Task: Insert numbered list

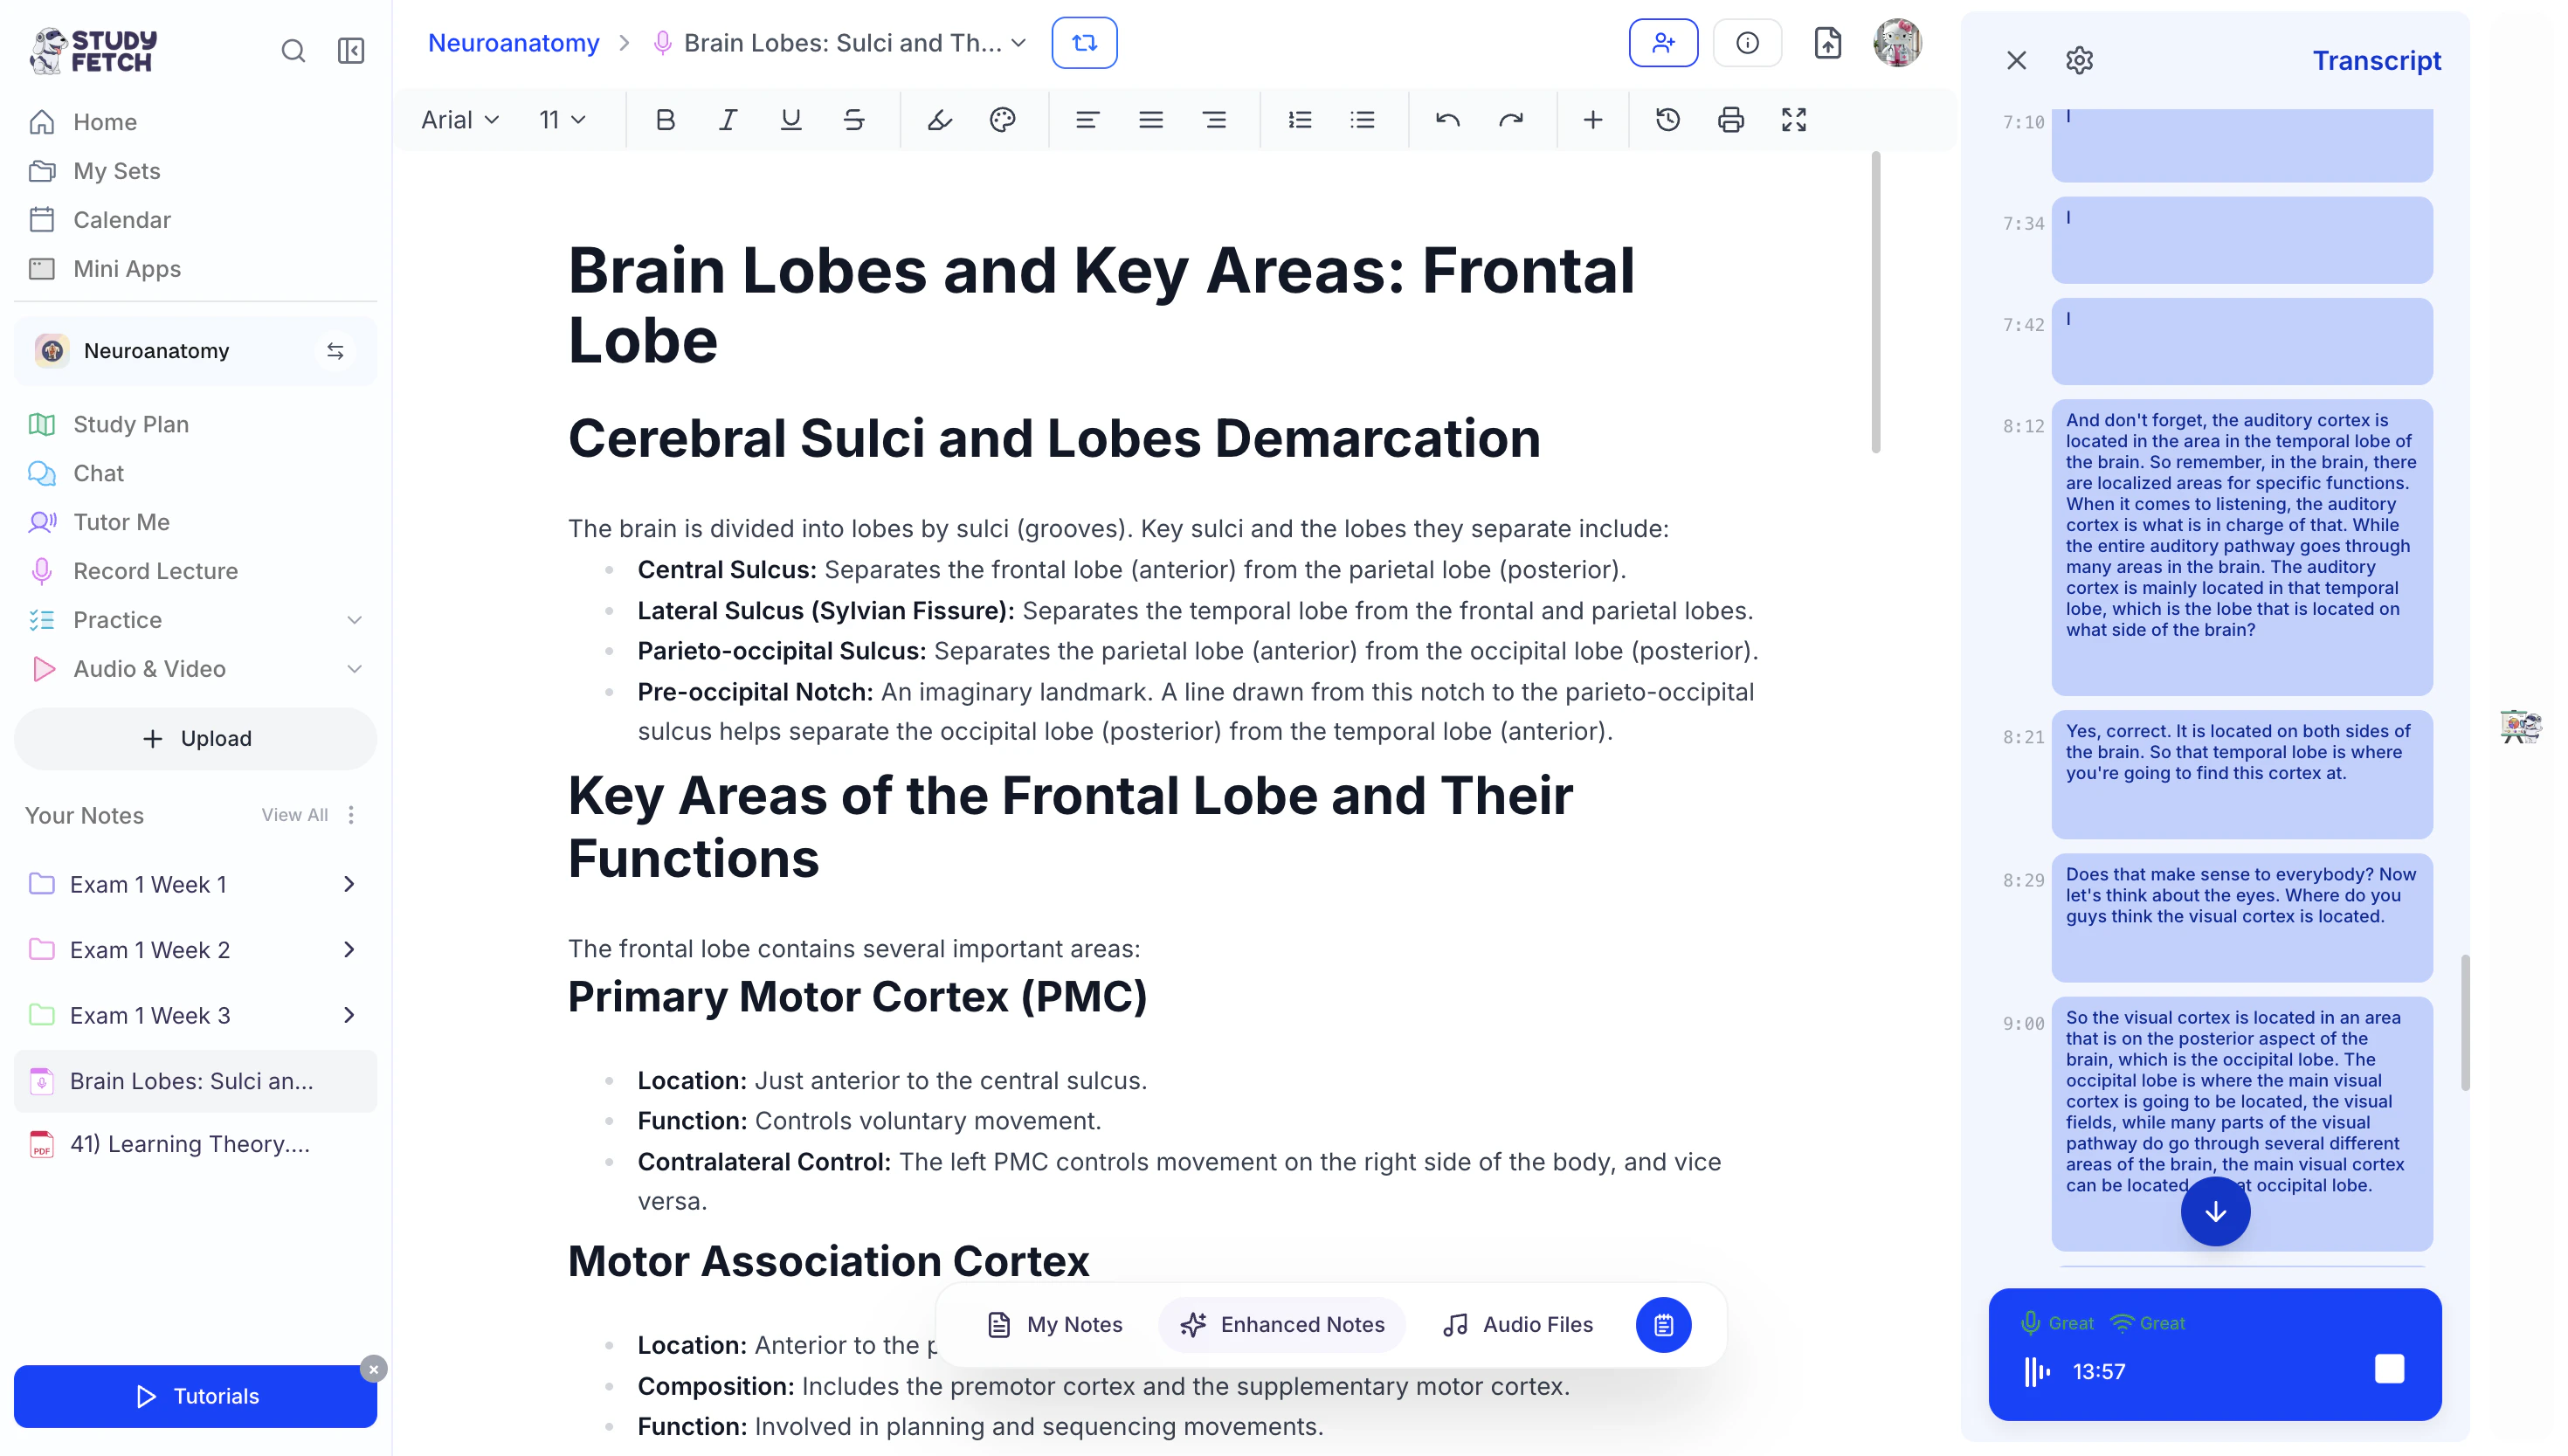Action: point(1299,120)
